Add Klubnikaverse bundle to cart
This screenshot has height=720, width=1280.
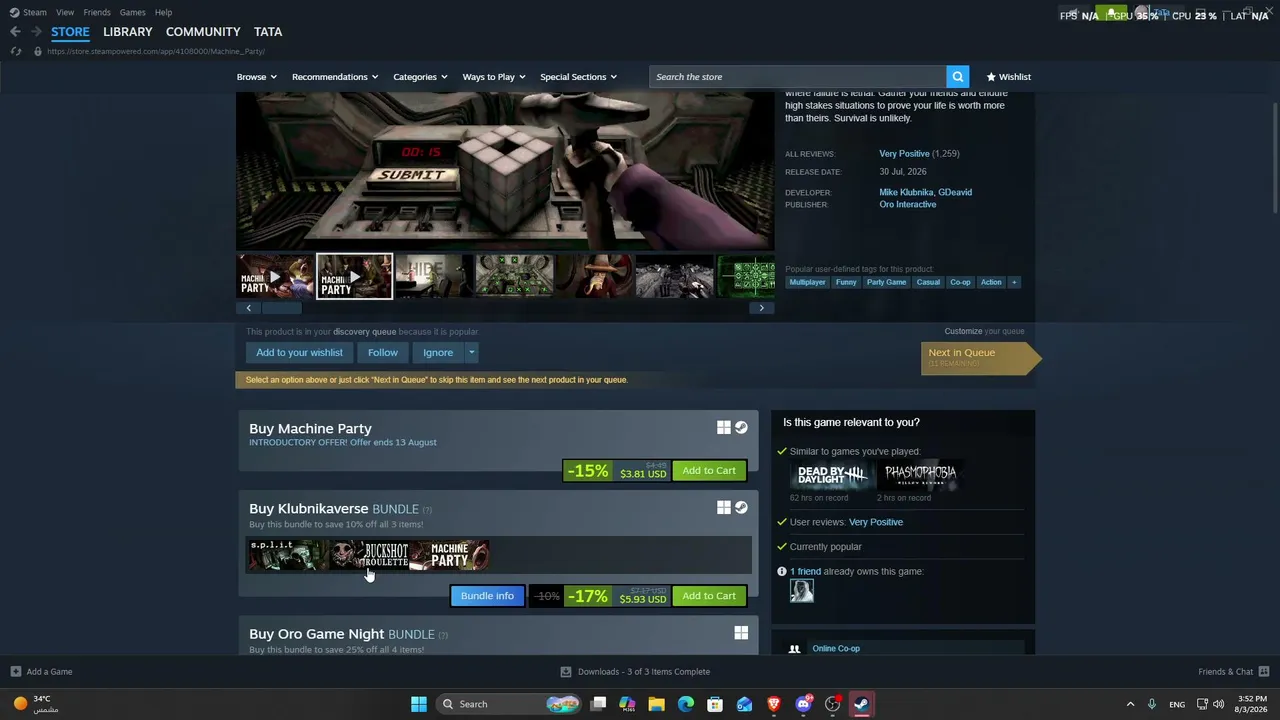pyautogui.click(x=709, y=596)
